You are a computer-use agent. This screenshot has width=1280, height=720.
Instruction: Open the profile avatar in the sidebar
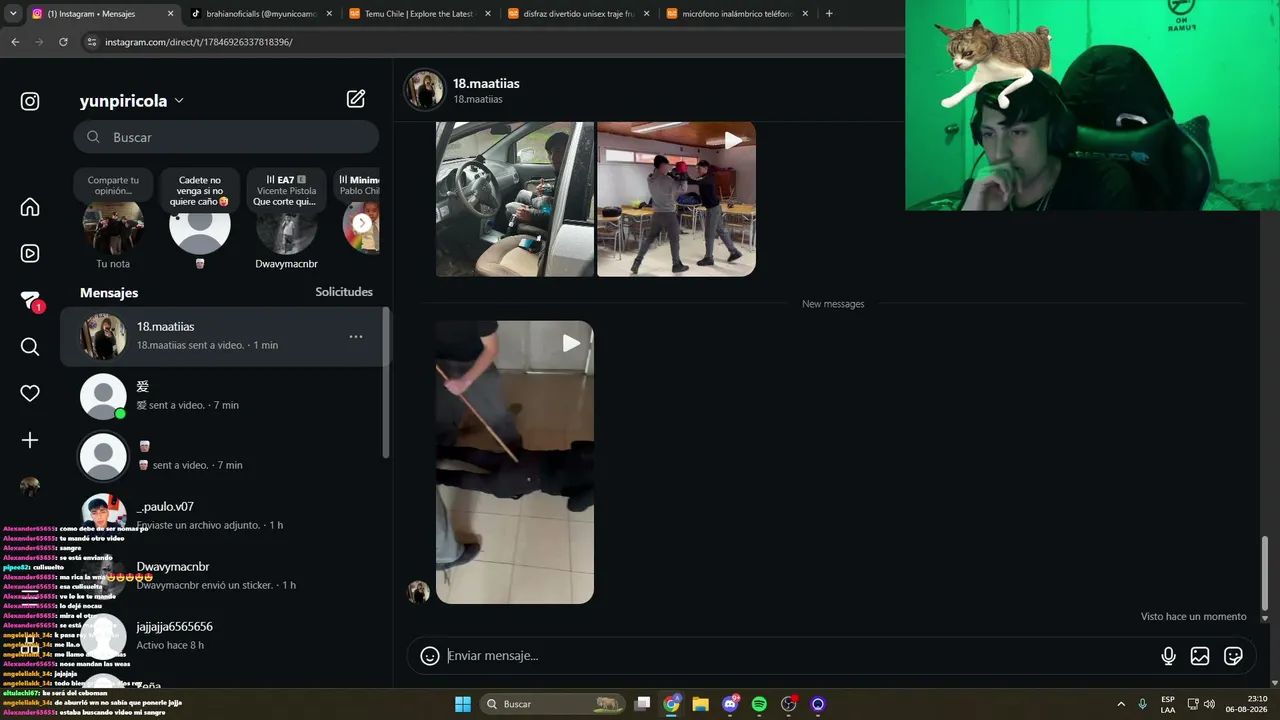click(30, 486)
